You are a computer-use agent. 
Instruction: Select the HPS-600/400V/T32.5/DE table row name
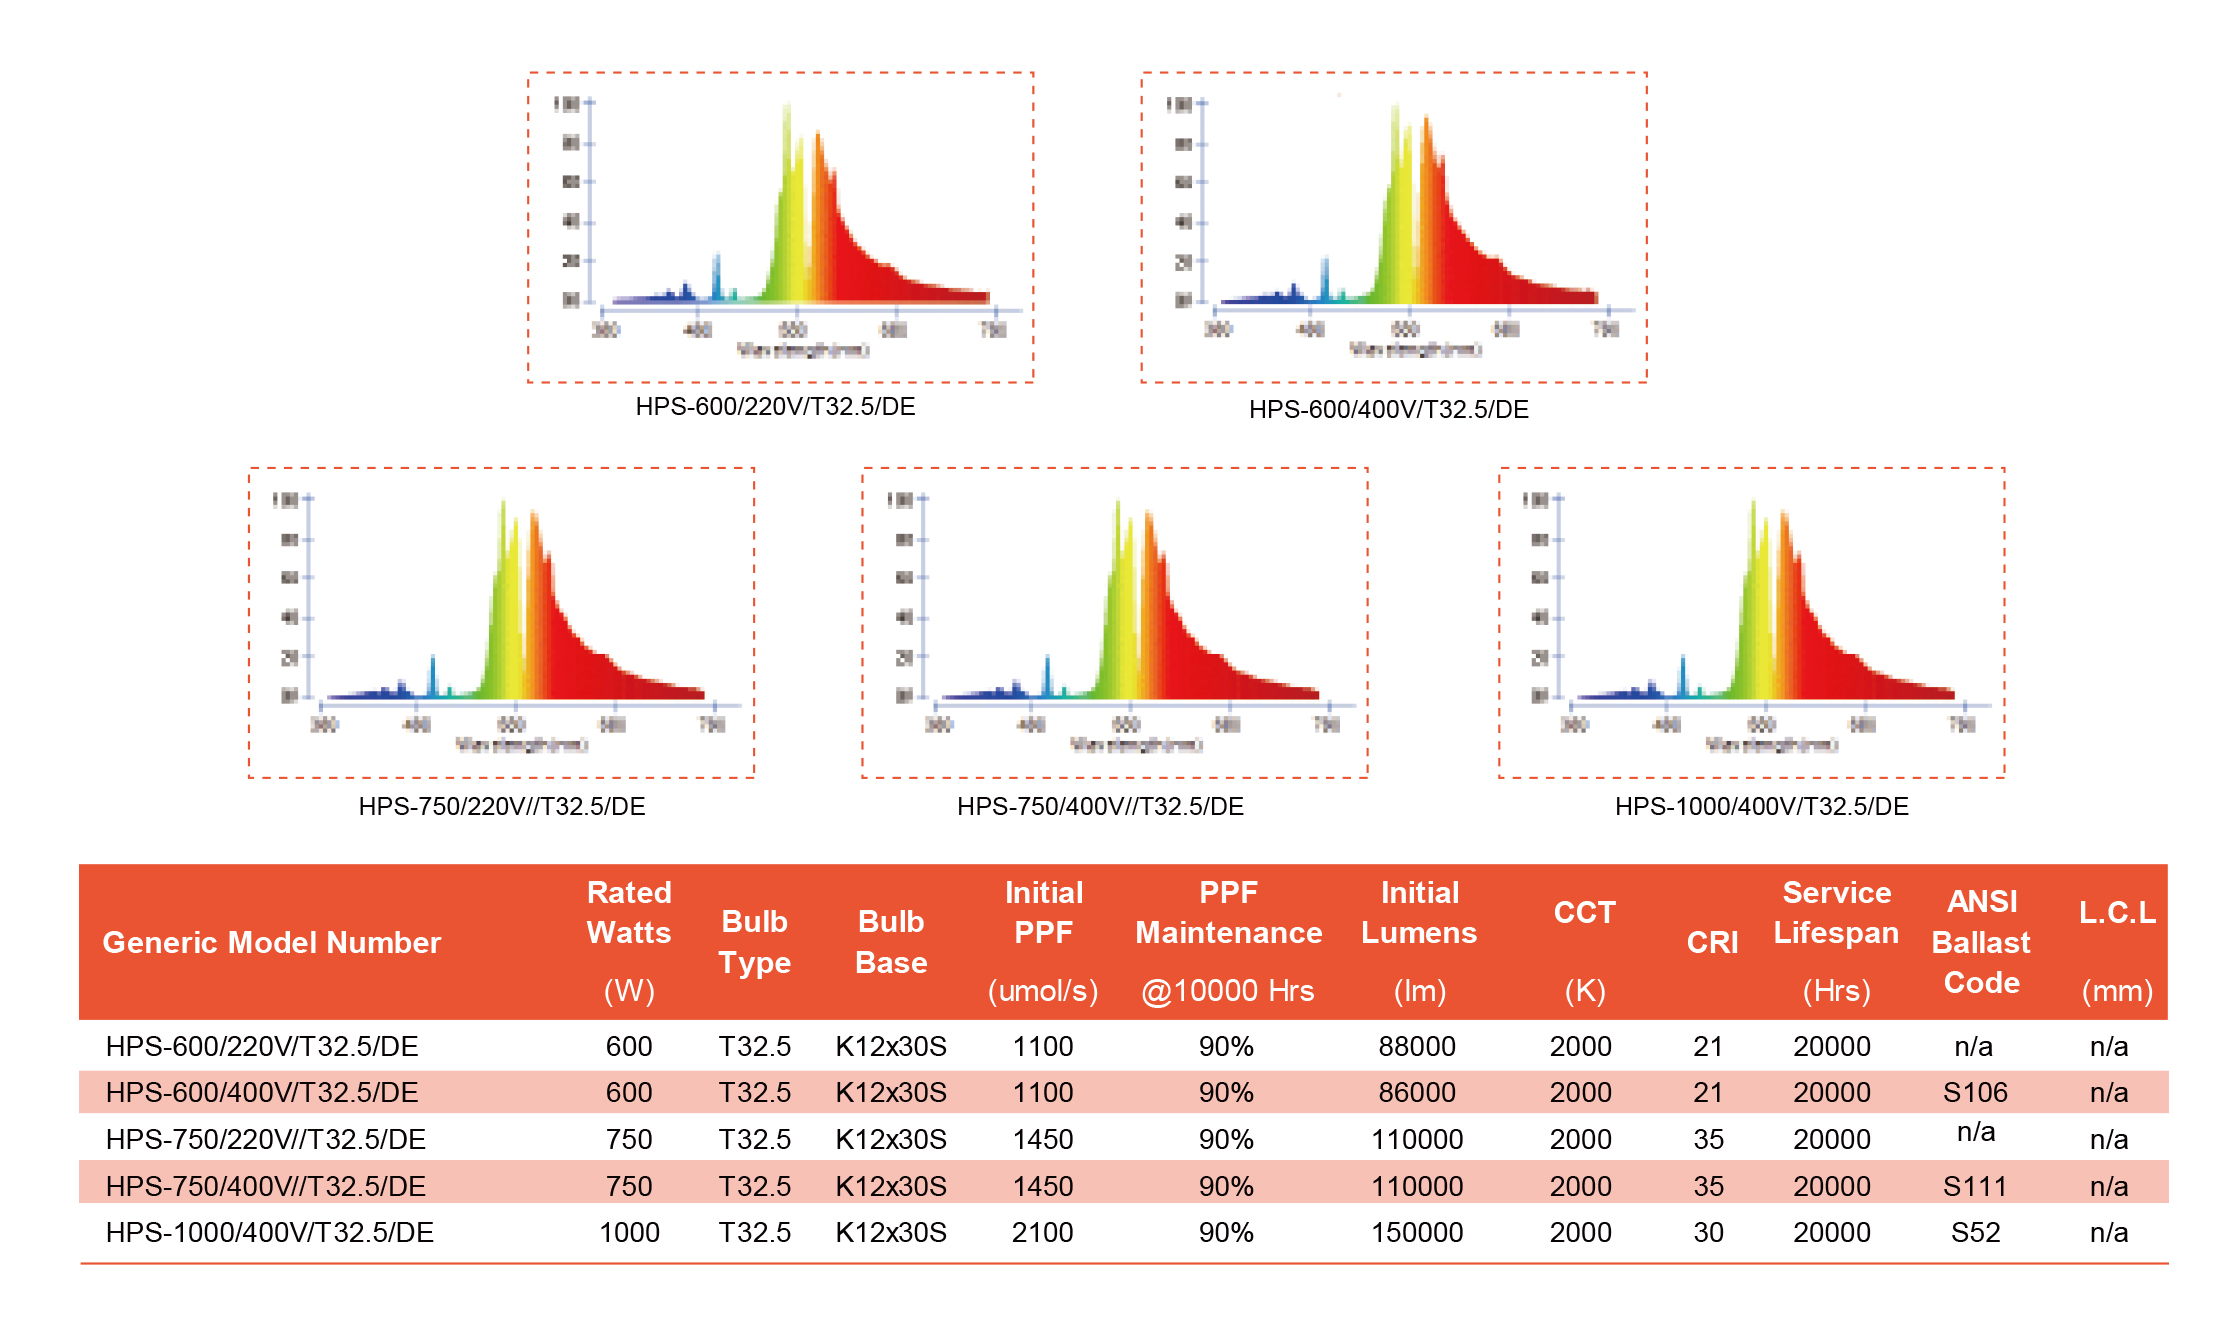[x=262, y=1092]
